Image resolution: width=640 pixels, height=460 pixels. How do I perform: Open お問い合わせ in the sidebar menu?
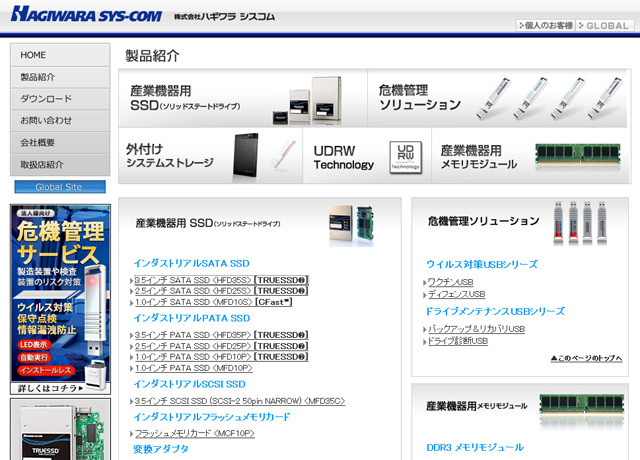(60, 120)
